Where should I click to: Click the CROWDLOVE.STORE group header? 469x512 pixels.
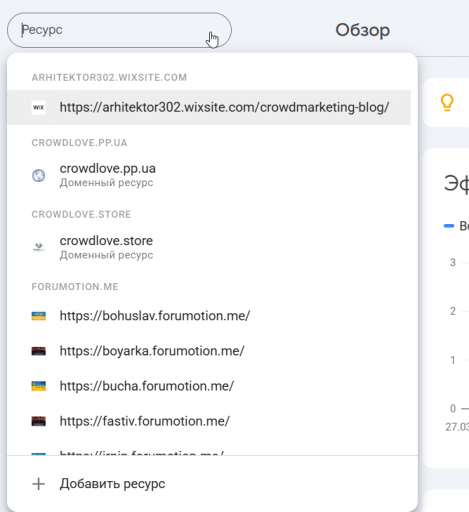click(x=81, y=214)
